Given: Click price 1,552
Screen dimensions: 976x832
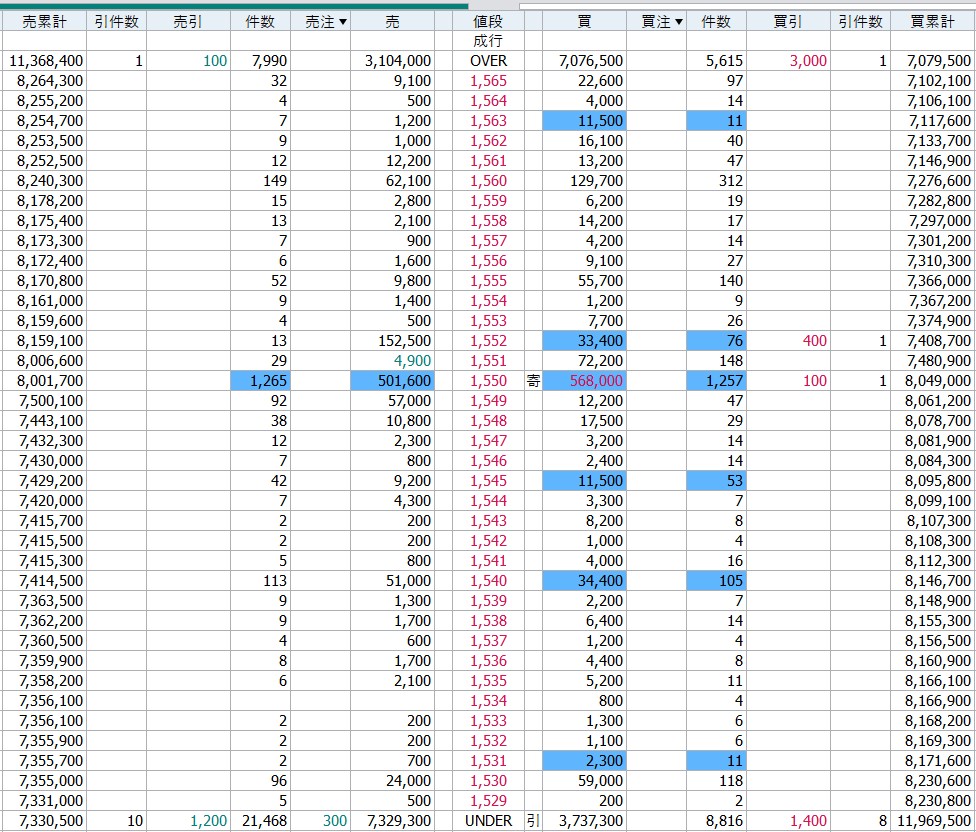Looking at the screenshot, I should 489,341.
